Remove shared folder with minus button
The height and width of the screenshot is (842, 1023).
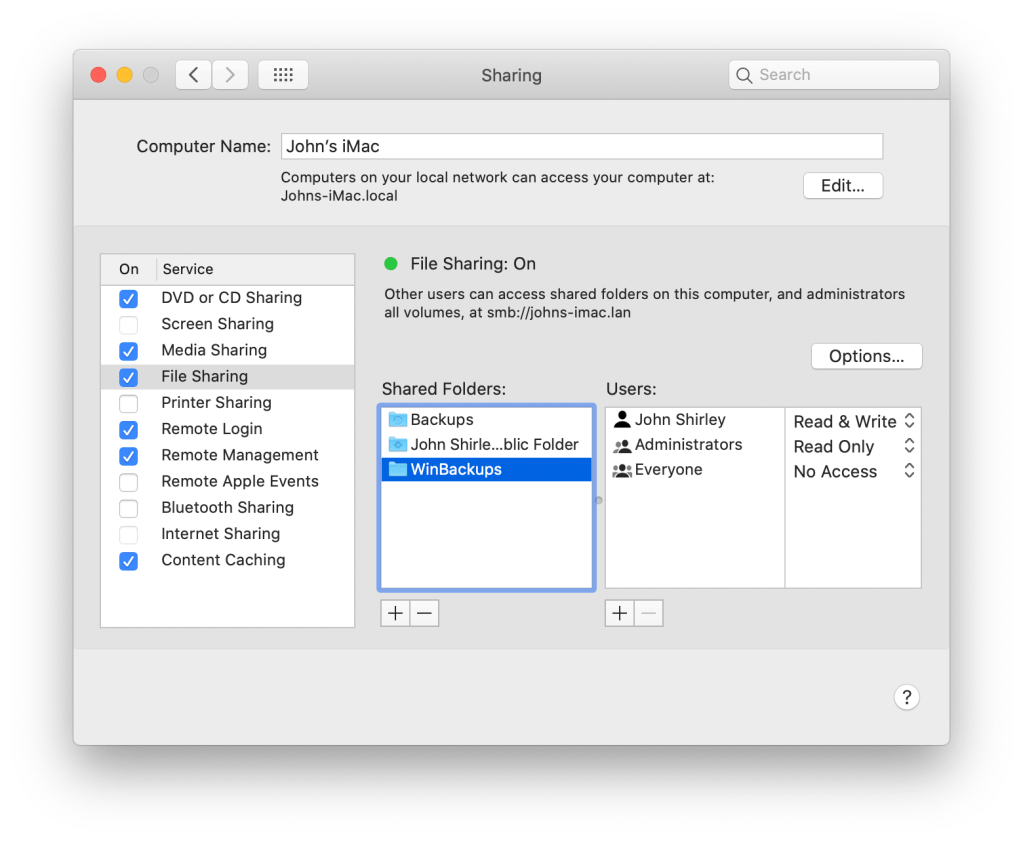(424, 613)
